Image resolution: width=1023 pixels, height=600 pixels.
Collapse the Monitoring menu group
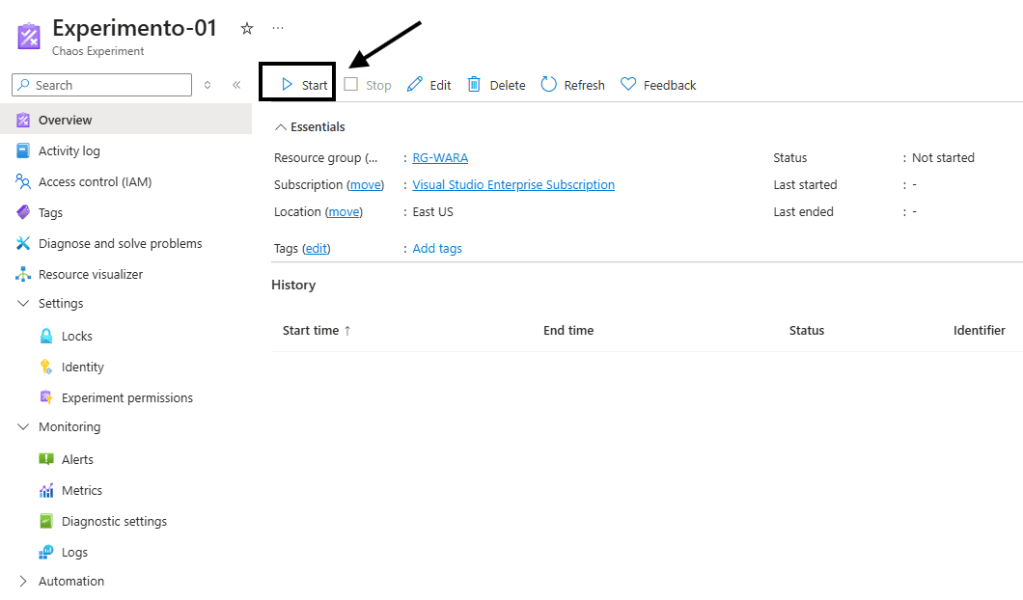pyautogui.click(x=24, y=427)
